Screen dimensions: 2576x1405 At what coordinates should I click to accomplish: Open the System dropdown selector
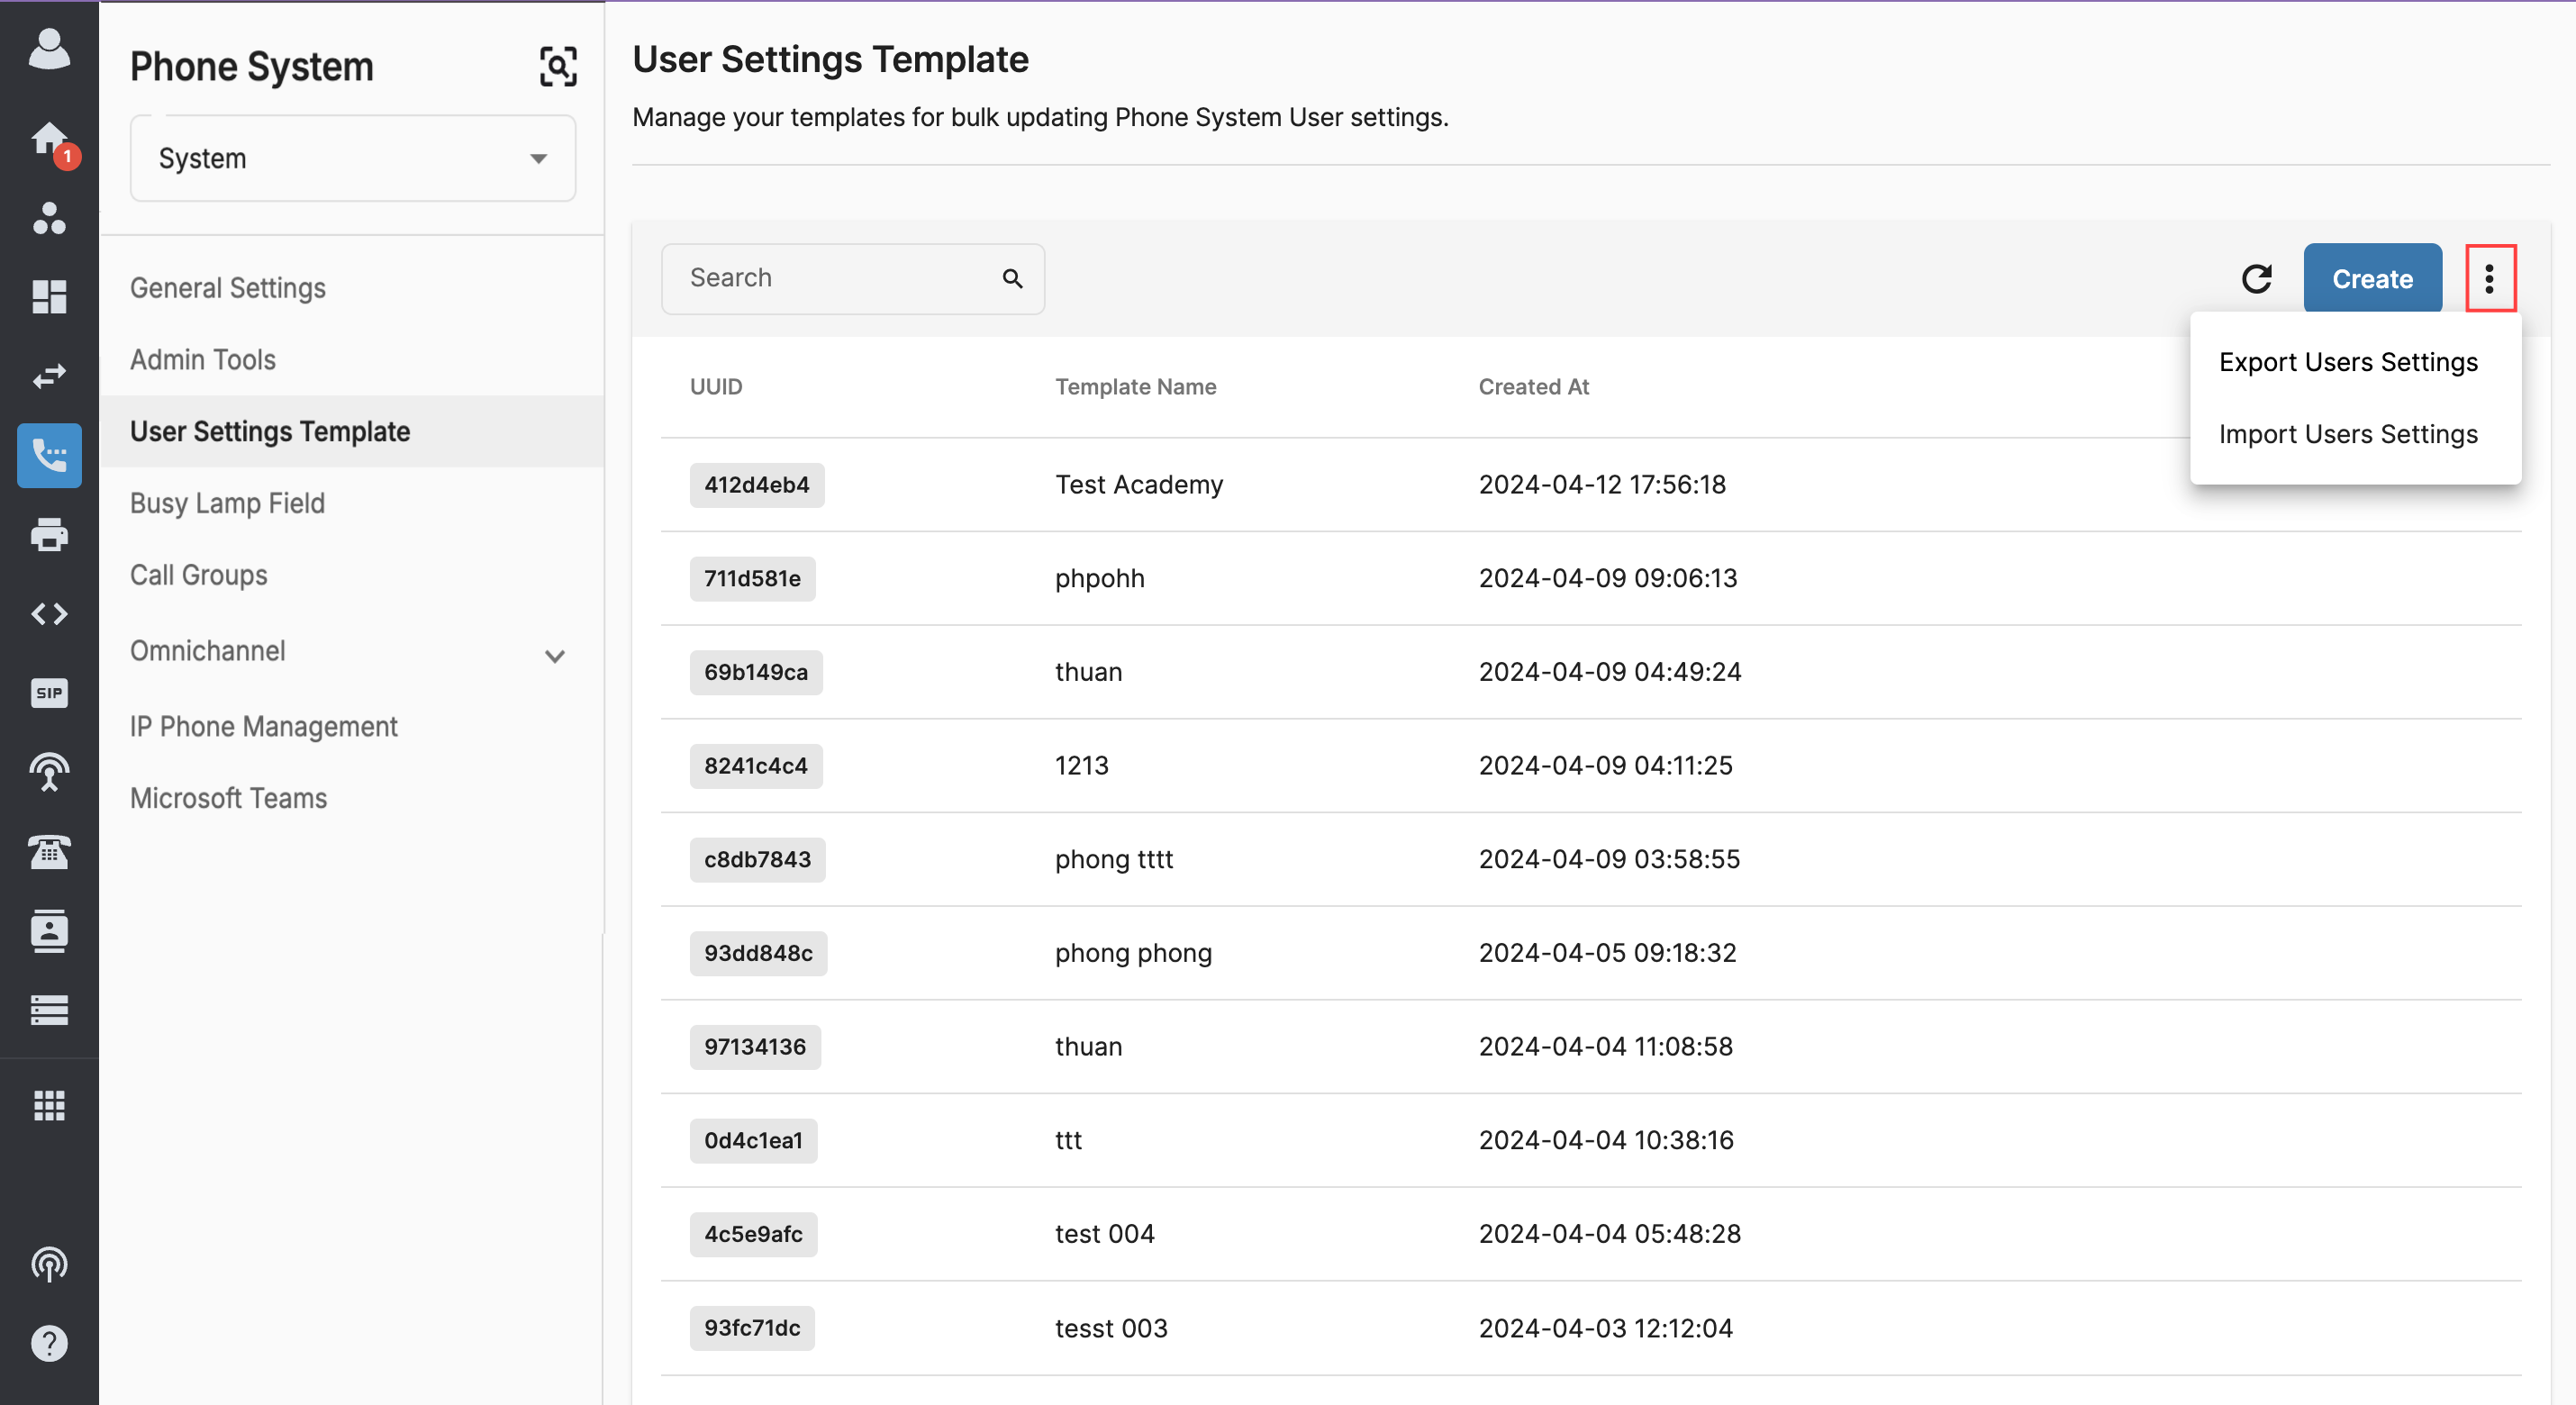tap(352, 158)
